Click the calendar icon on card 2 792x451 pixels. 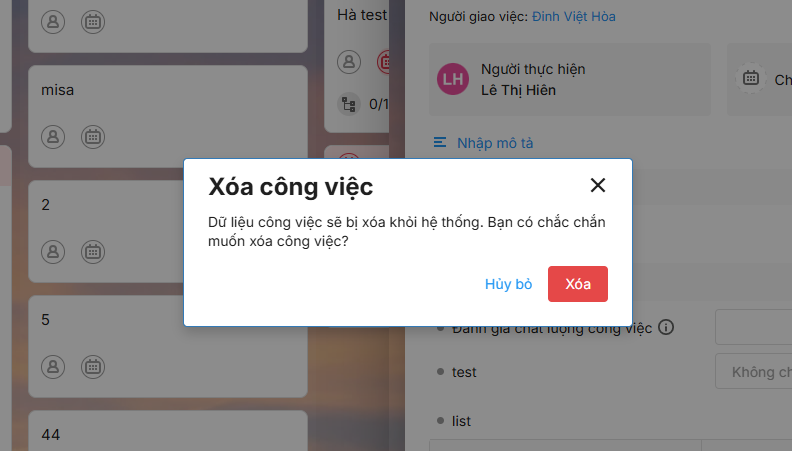tap(93, 252)
